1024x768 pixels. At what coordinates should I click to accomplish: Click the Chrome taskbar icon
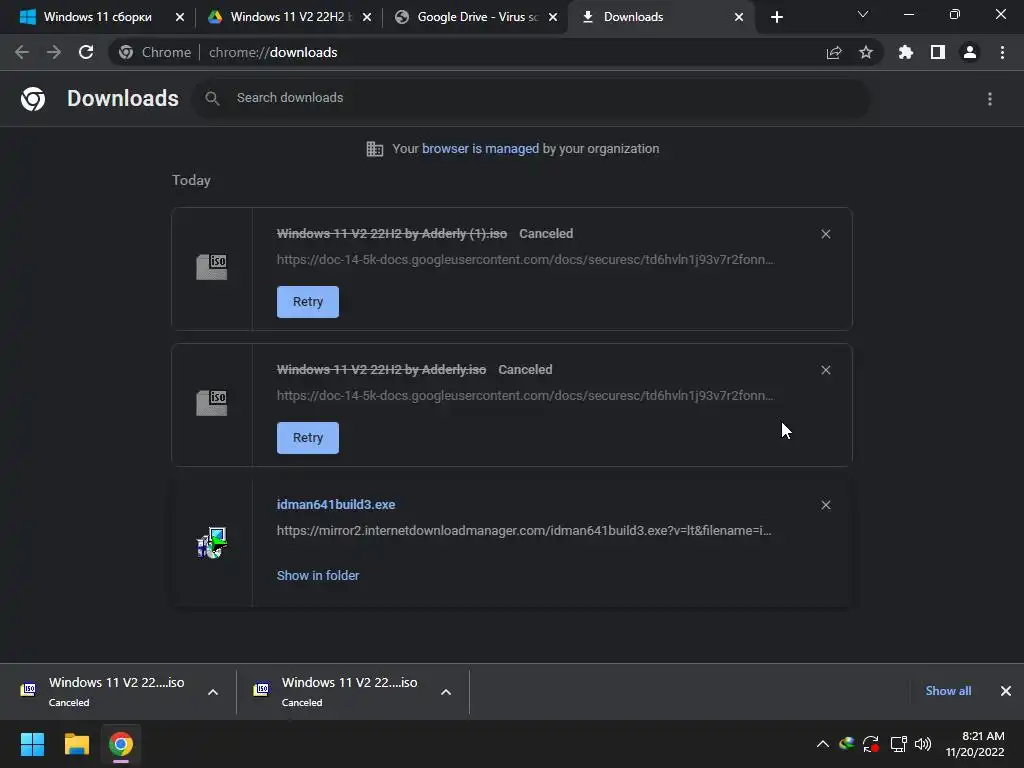click(x=121, y=744)
